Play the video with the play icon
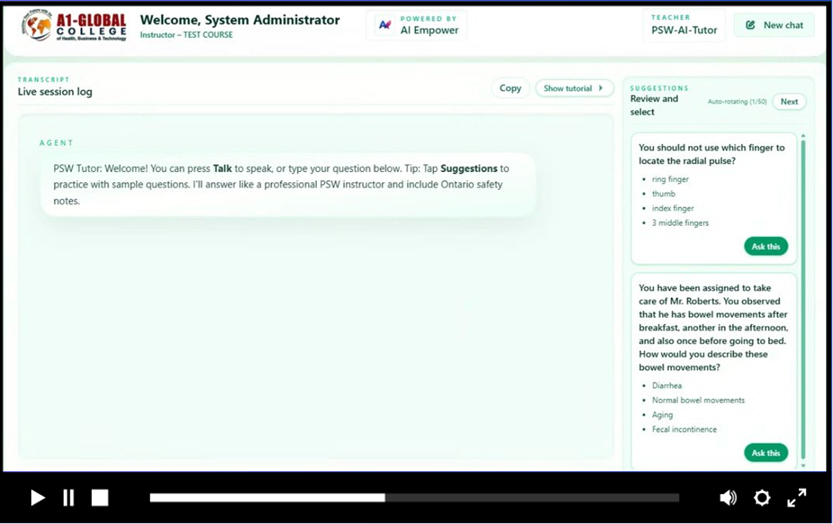This screenshot has height=524, width=833. (37, 498)
